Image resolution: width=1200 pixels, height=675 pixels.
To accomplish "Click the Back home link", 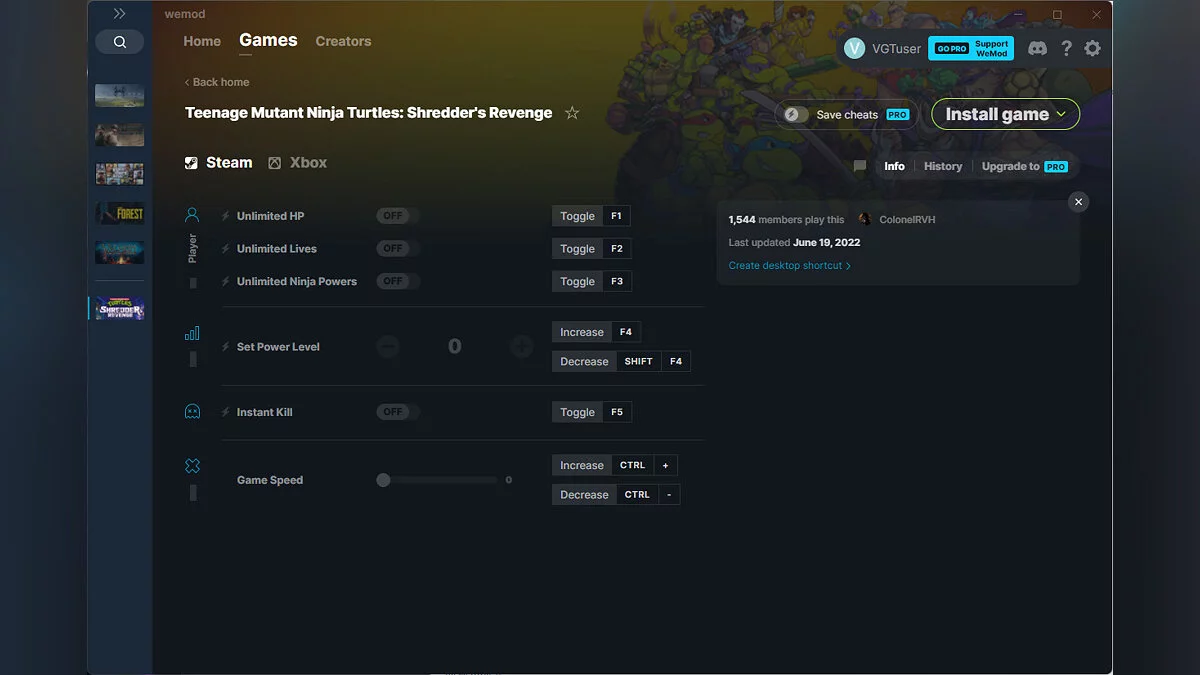I will 217,82.
